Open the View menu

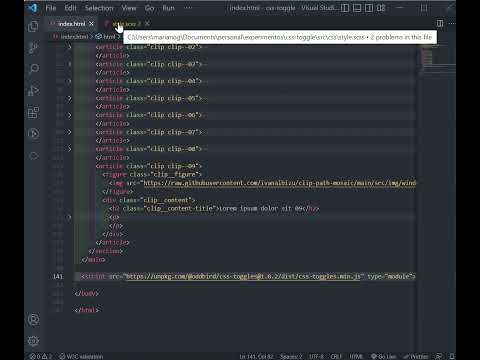pyautogui.click(x=129, y=8)
